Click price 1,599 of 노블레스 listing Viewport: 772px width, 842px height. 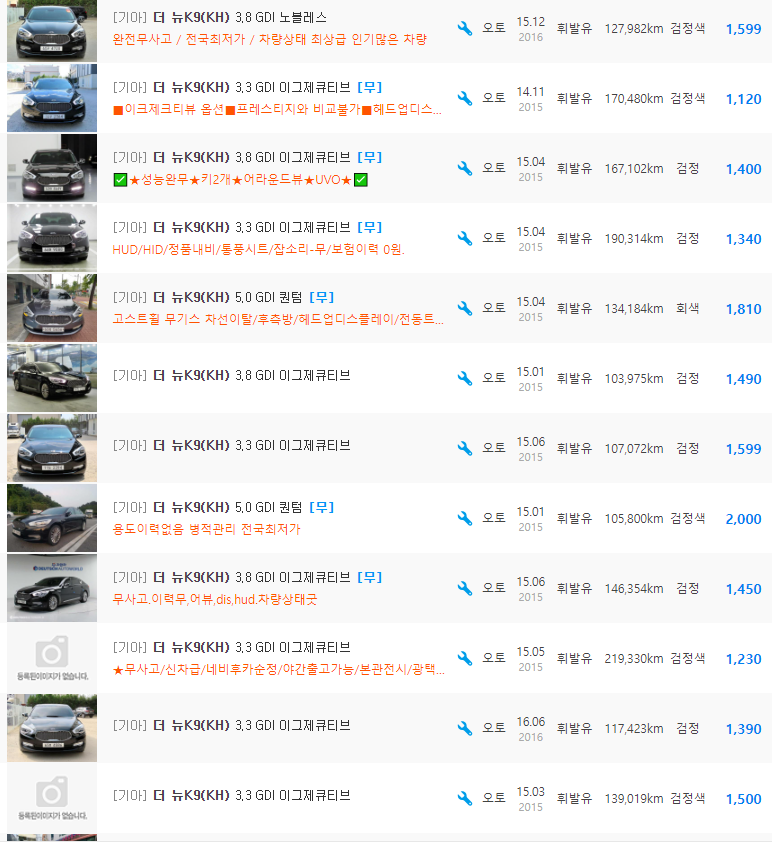click(x=744, y=29)
